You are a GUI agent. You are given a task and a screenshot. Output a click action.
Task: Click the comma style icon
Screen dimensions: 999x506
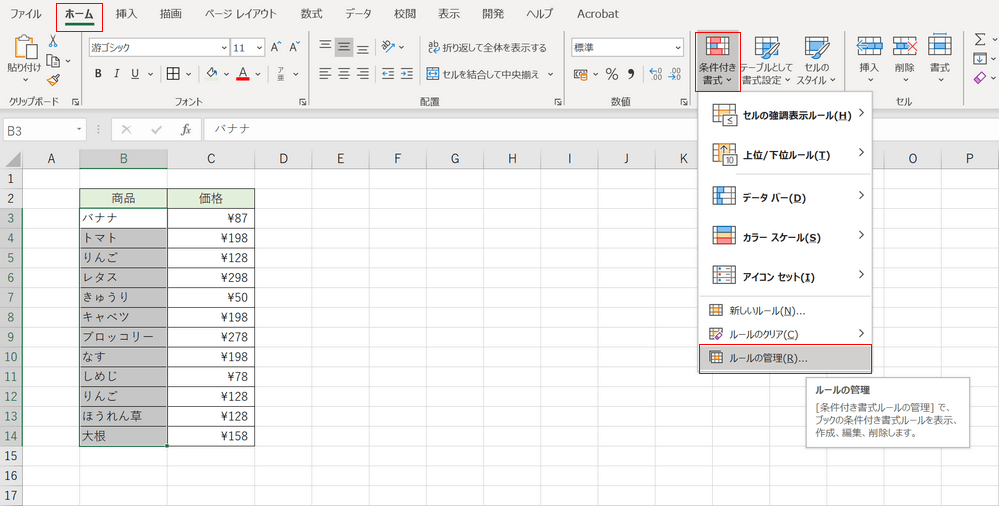631,75
